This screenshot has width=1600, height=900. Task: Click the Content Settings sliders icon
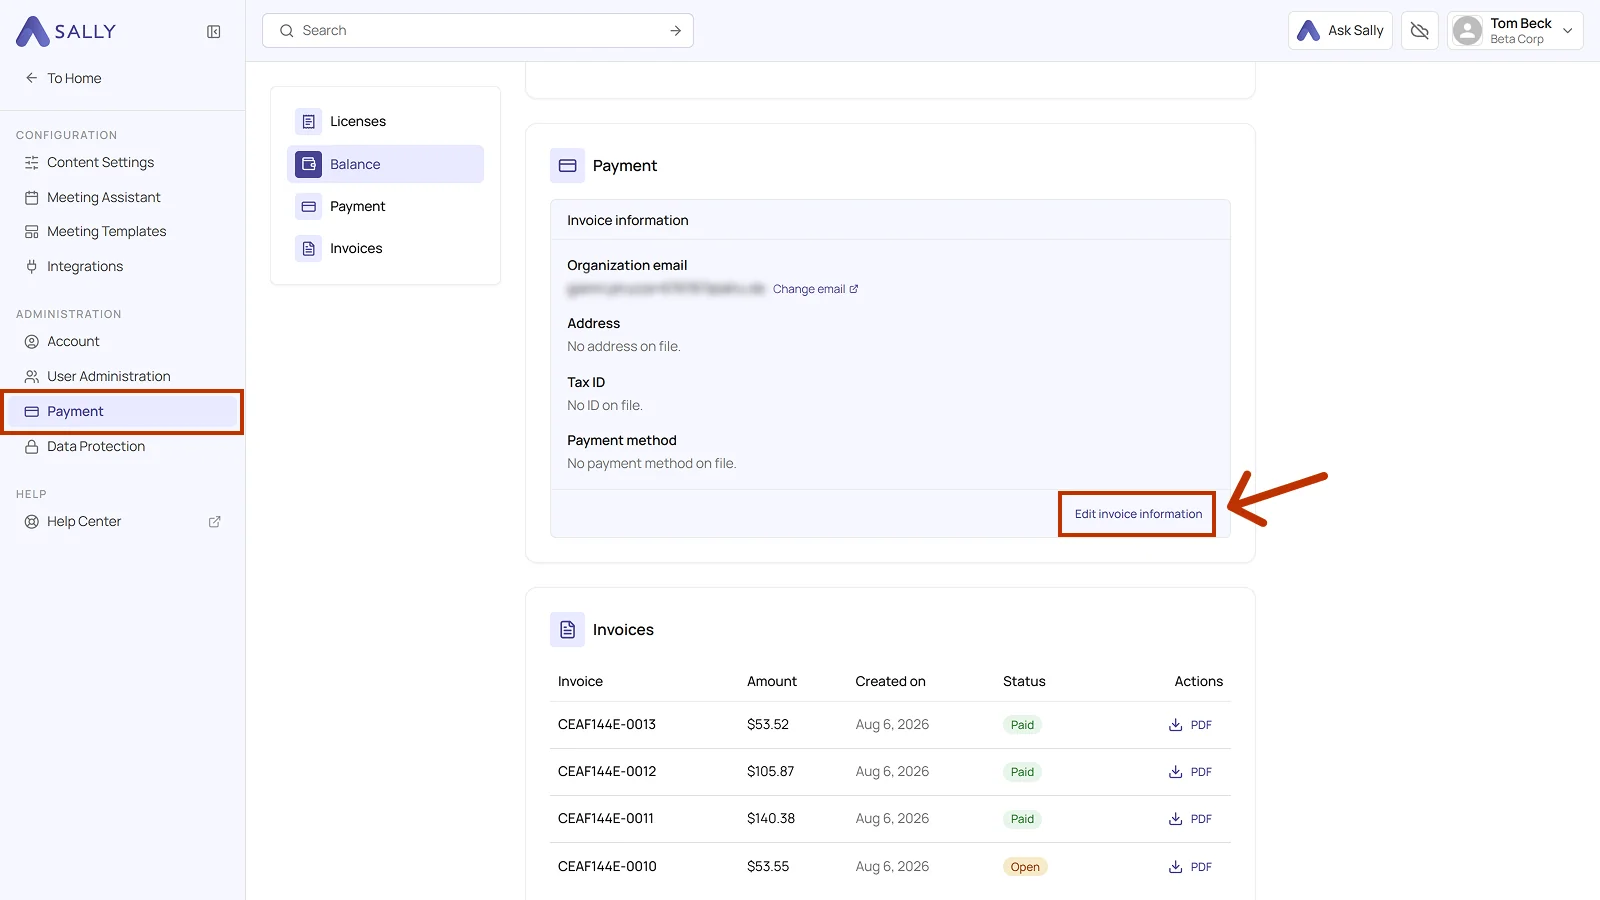coord(32,163)
